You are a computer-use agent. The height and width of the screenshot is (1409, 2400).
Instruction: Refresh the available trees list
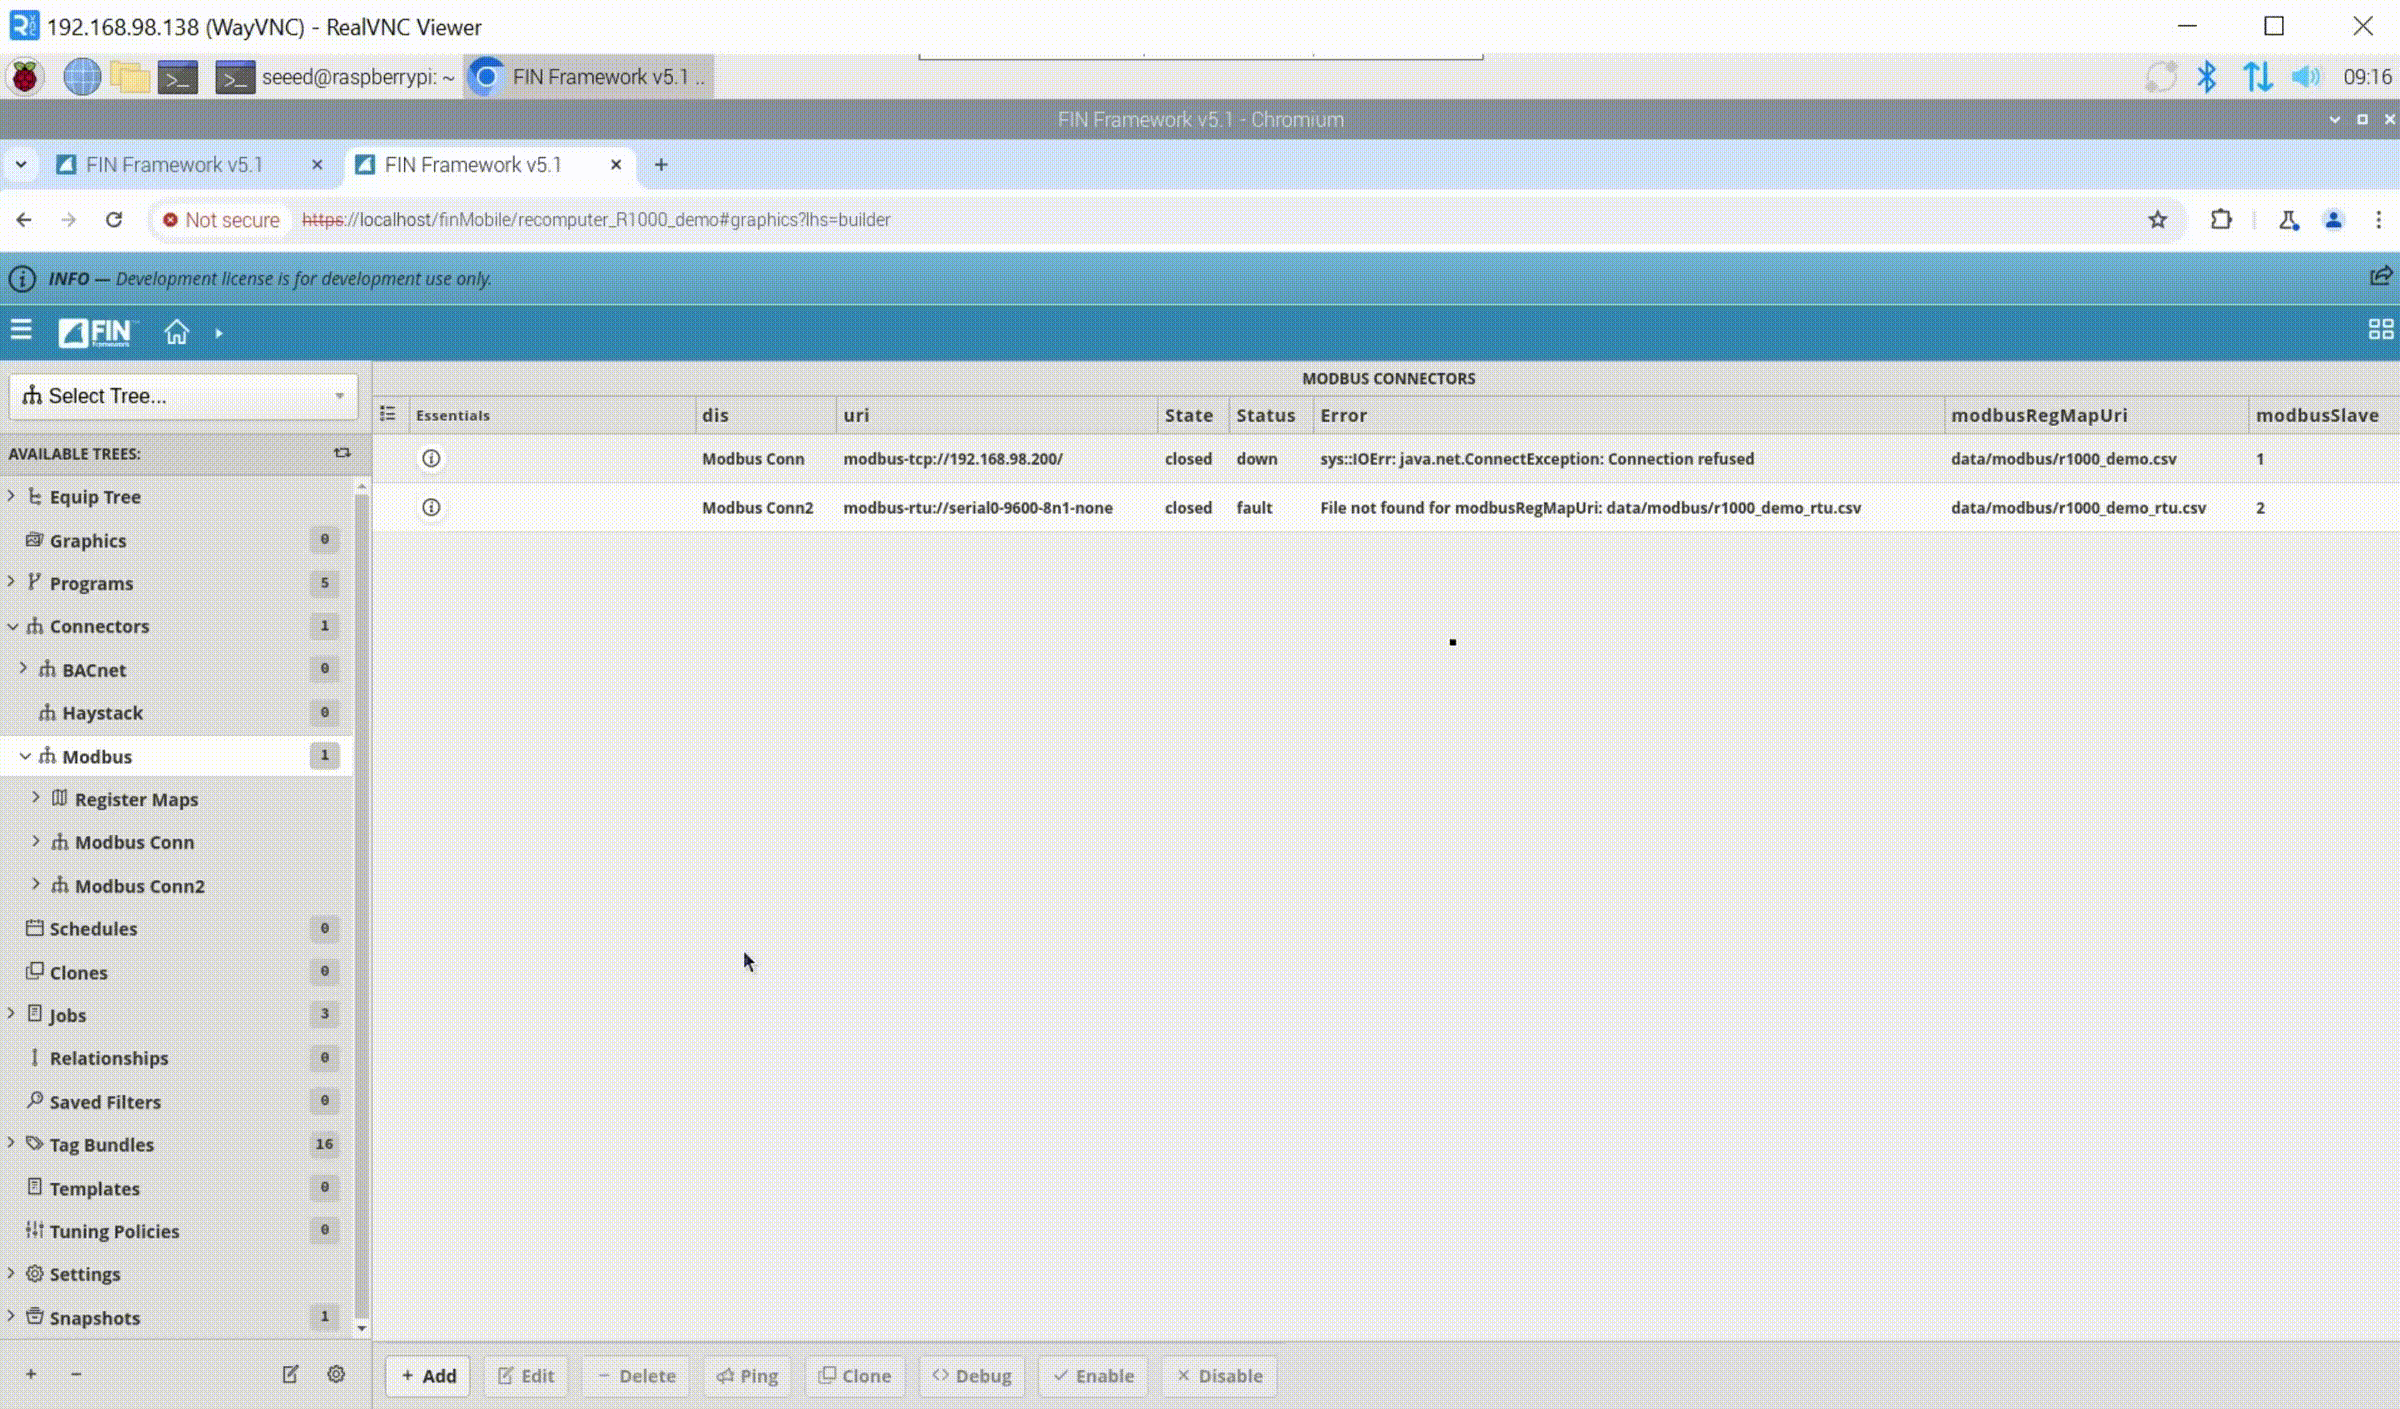tap(342, 453)
